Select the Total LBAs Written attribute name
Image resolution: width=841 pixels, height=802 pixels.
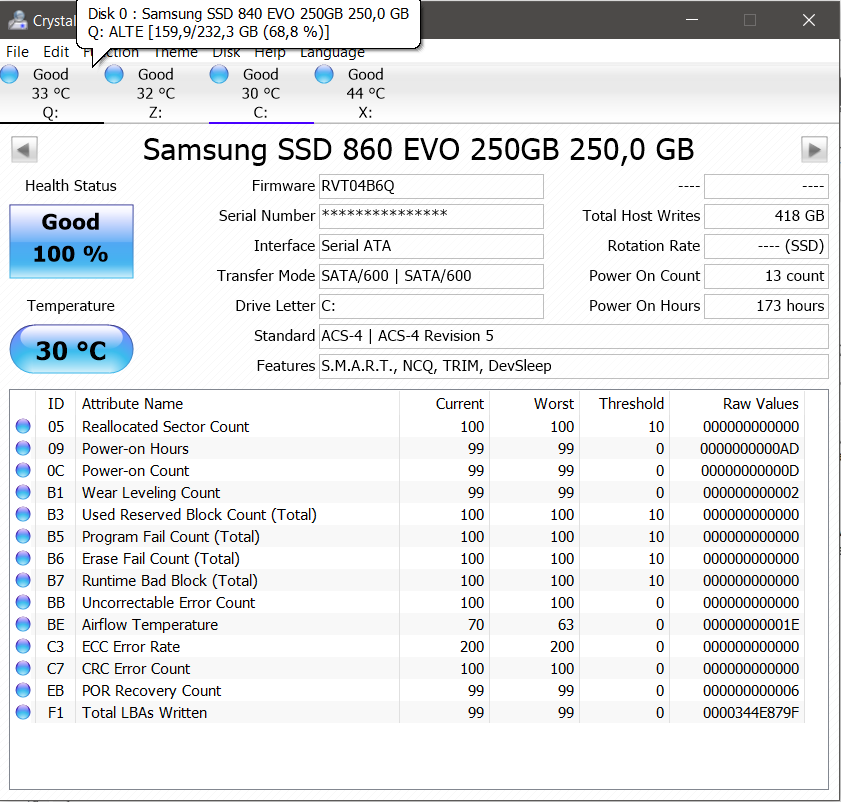[144, 713]
